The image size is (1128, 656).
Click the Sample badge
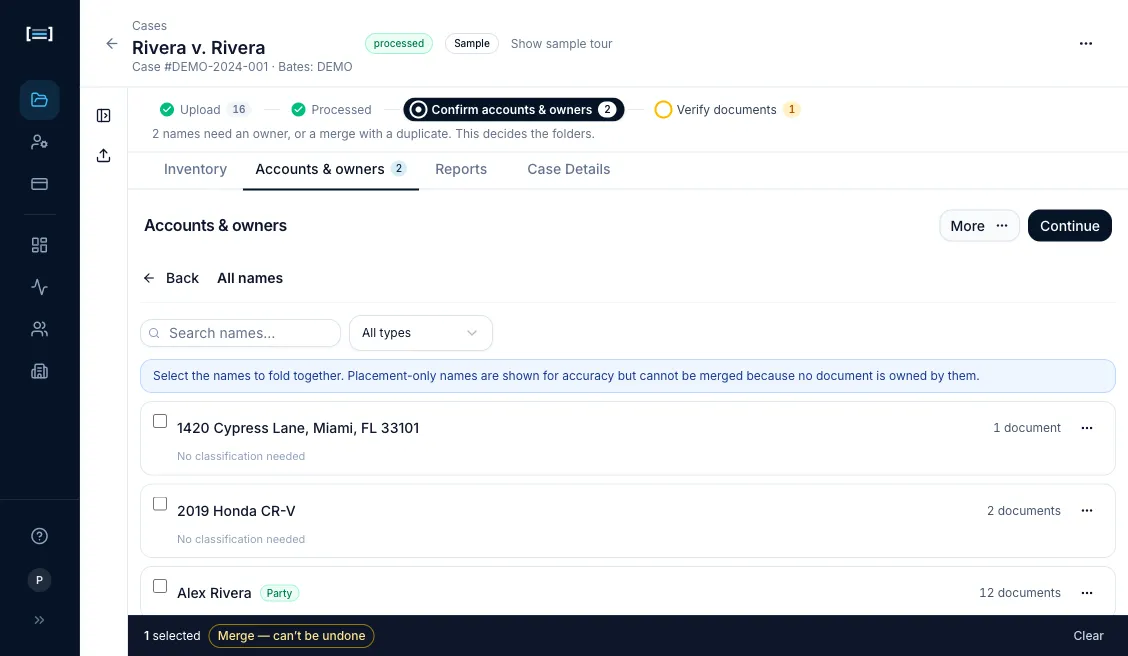[472, 43]
